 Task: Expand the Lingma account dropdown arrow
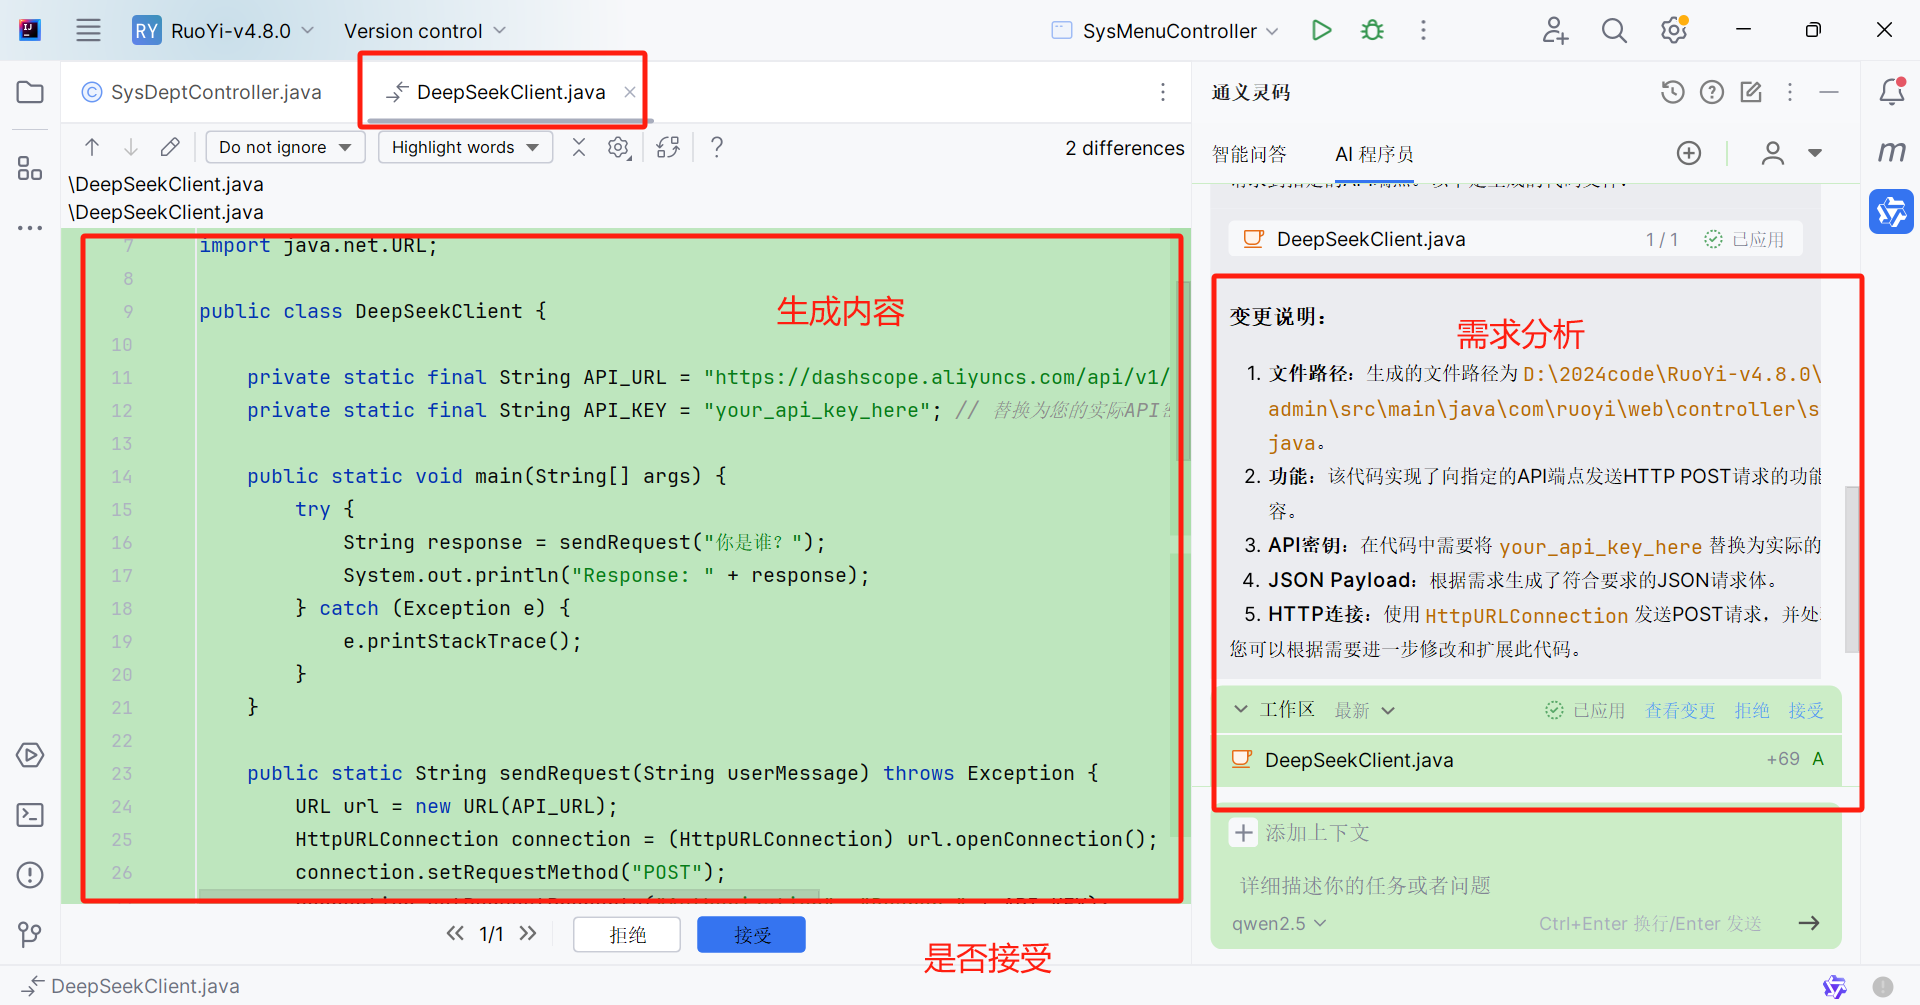1815,153
